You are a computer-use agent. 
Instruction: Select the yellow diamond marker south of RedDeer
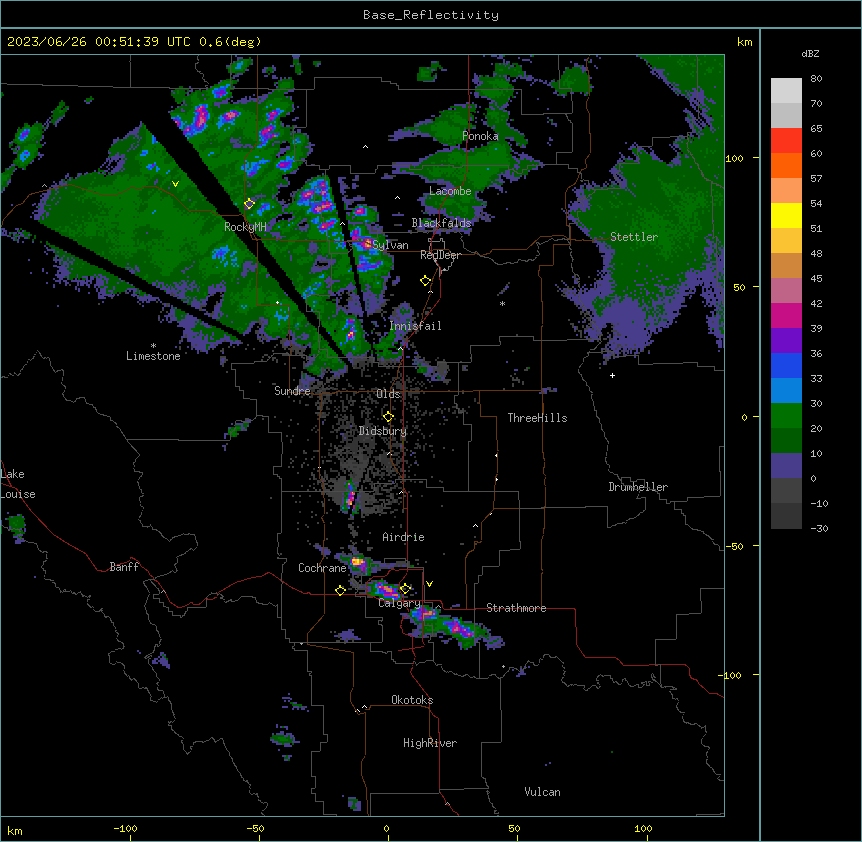(425, 281)
